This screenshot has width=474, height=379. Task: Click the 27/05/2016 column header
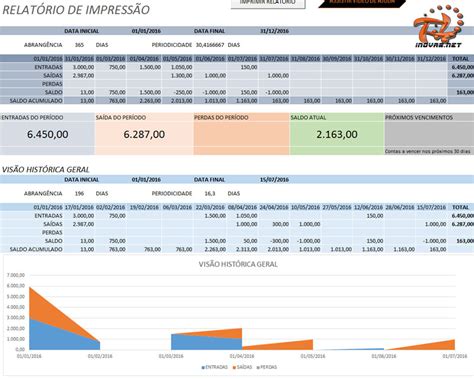tap(337, 207)
